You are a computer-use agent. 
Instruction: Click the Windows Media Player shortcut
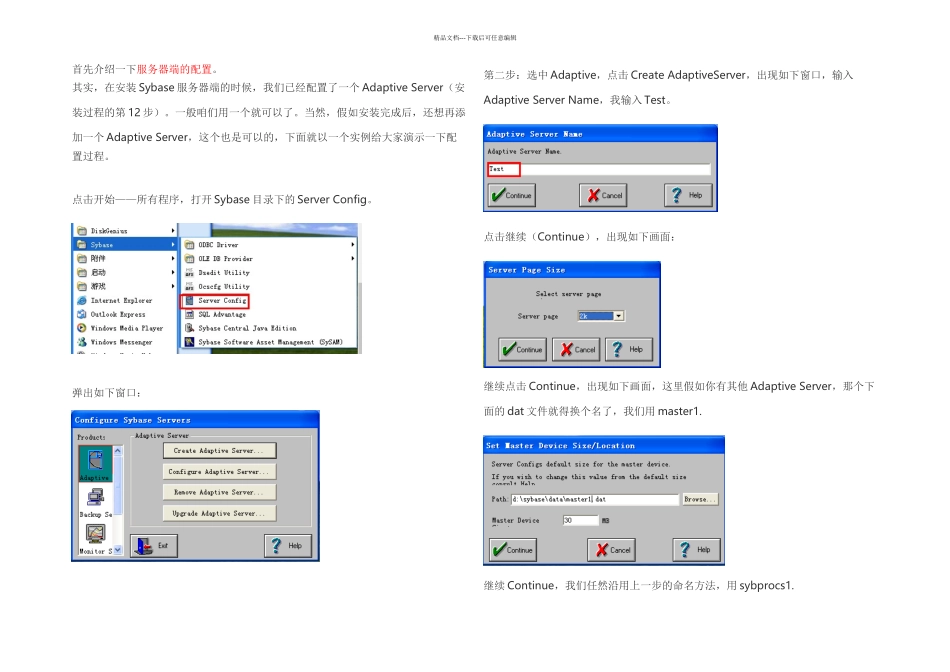(x=120, y=328)
